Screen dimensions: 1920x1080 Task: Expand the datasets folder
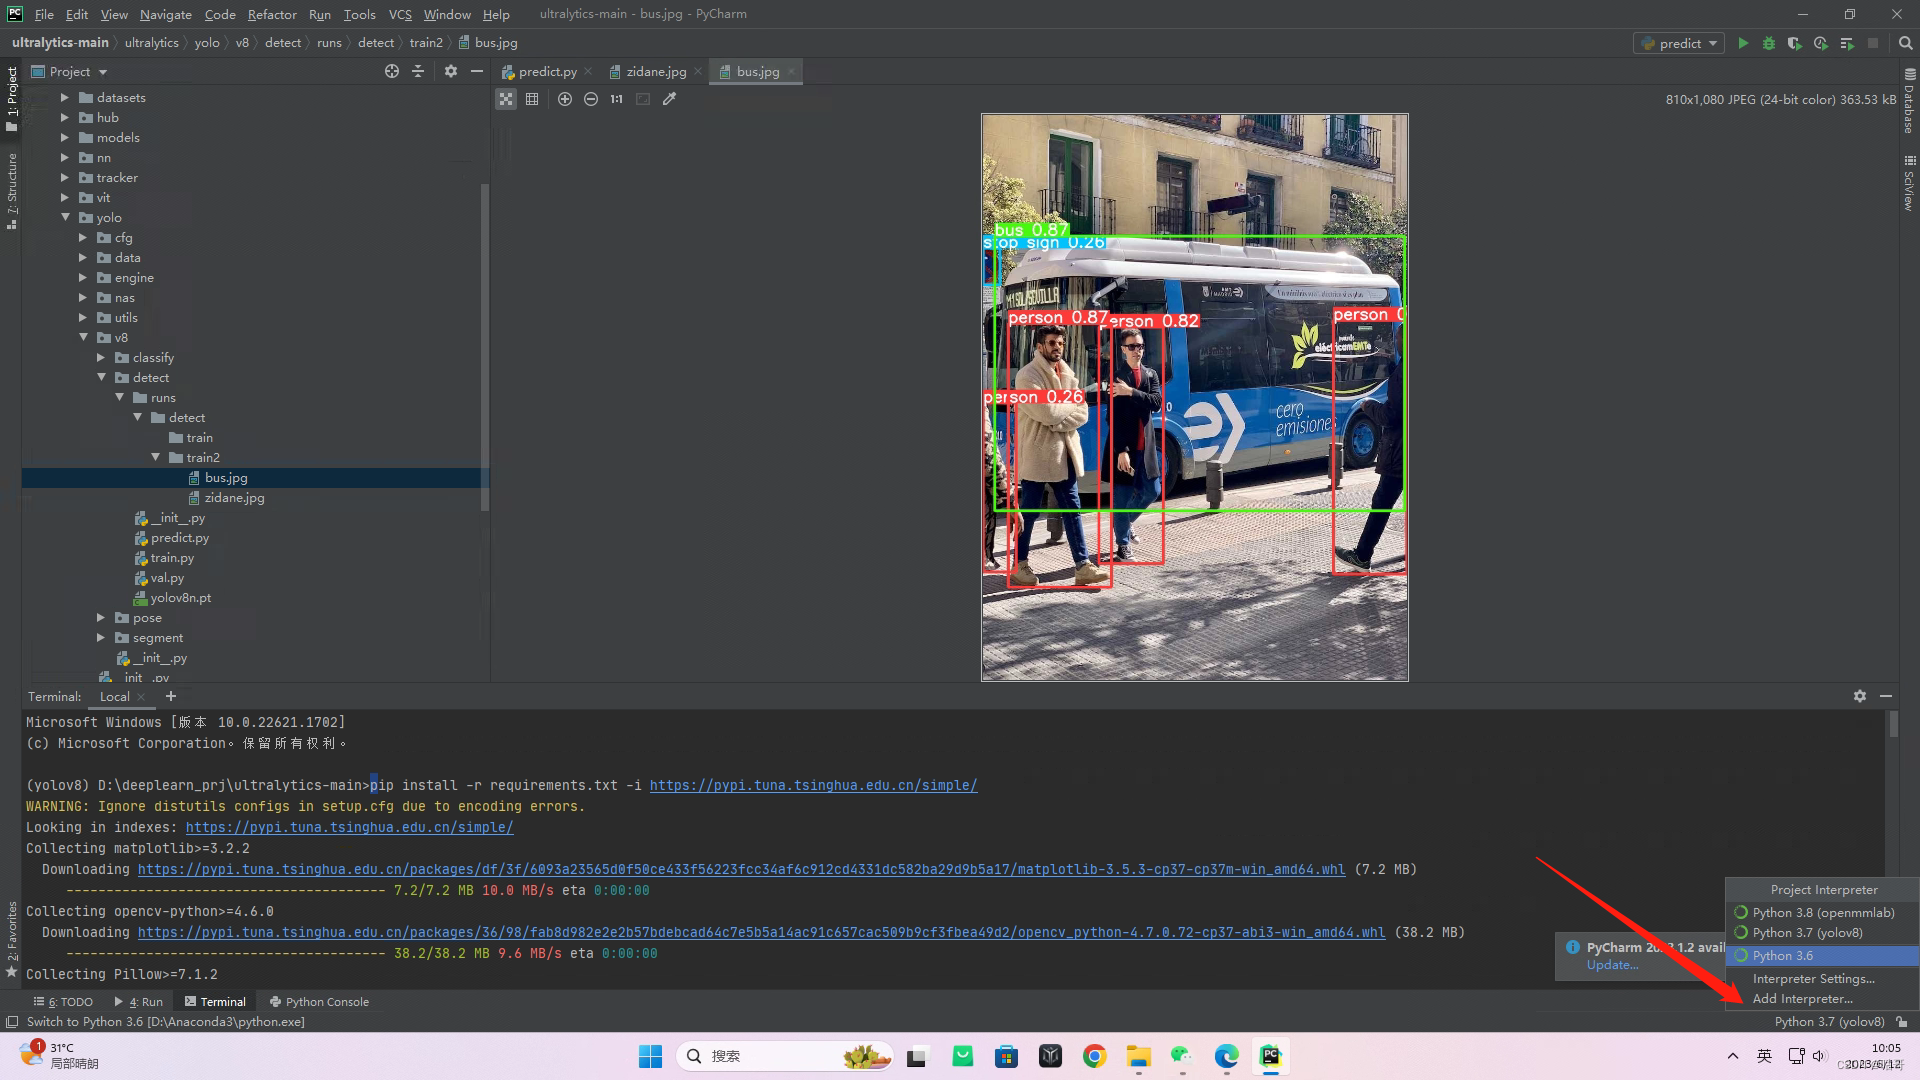click(65, 98)
